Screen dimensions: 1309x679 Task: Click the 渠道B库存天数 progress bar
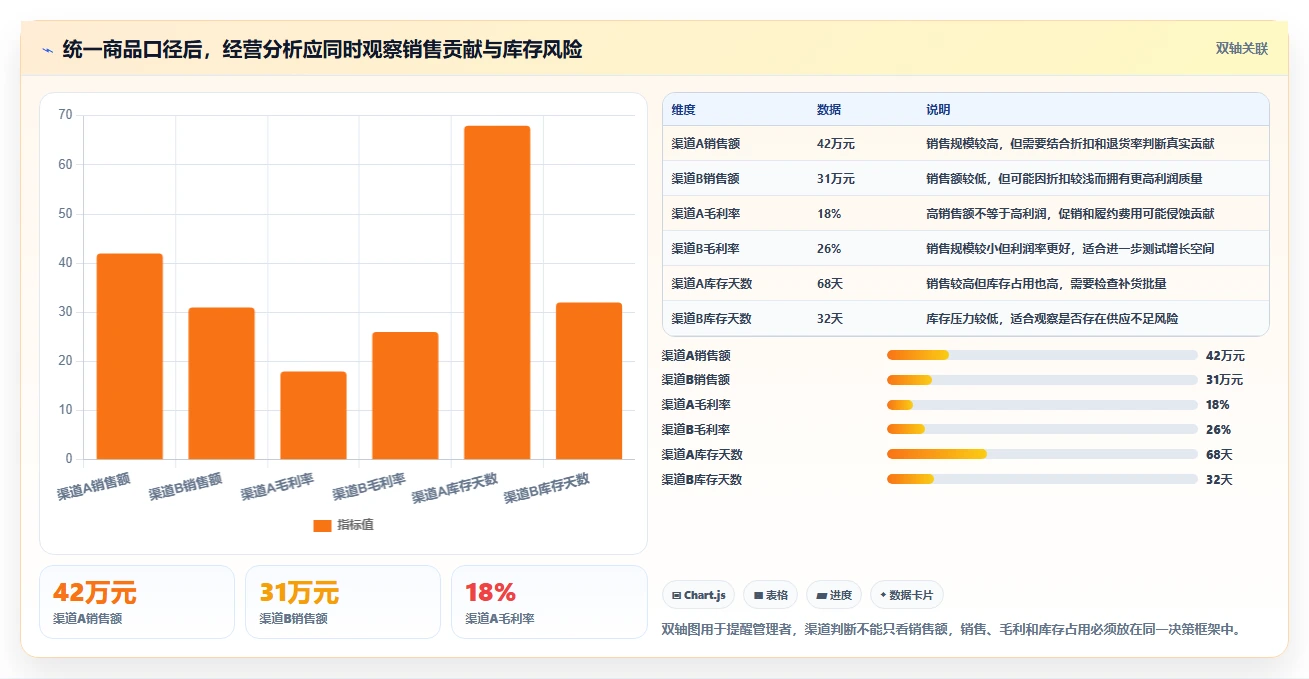tap(1042, 480)
